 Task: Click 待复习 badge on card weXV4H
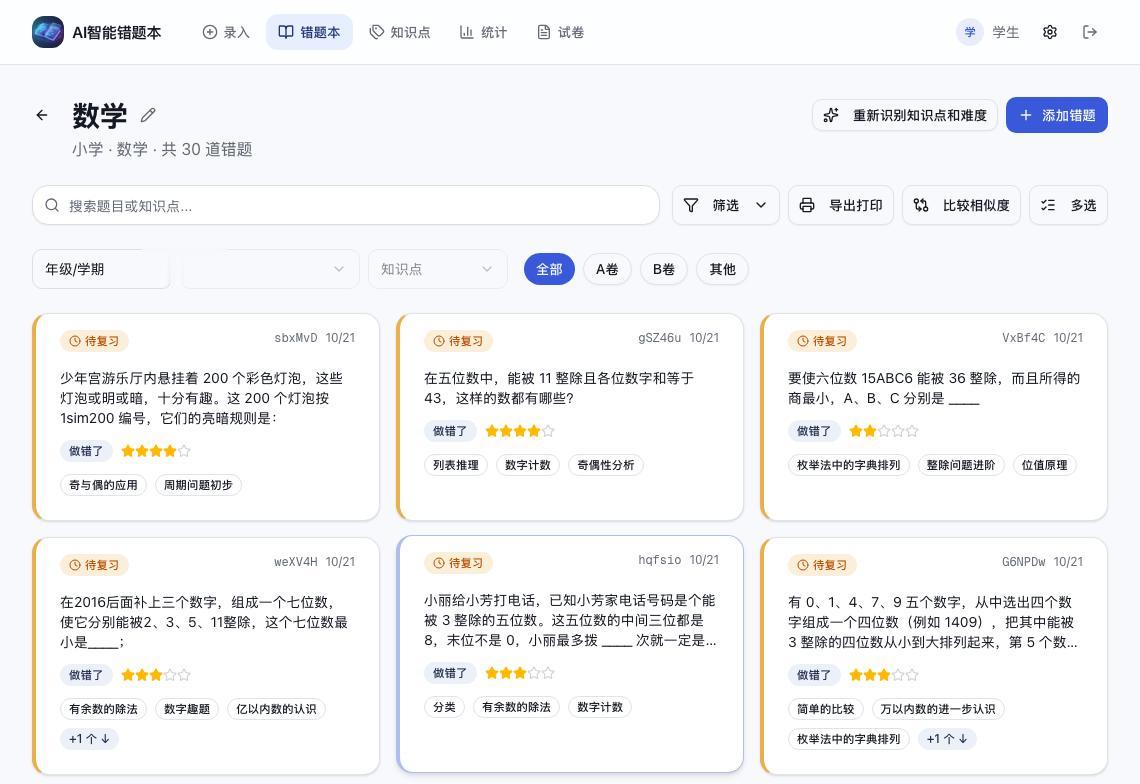click(95, 564)
